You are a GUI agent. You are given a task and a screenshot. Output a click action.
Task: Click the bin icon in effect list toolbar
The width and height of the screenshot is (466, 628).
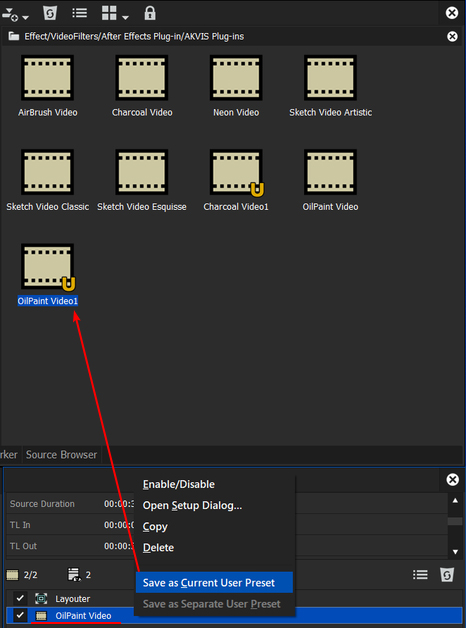click(x=447, y=575)
